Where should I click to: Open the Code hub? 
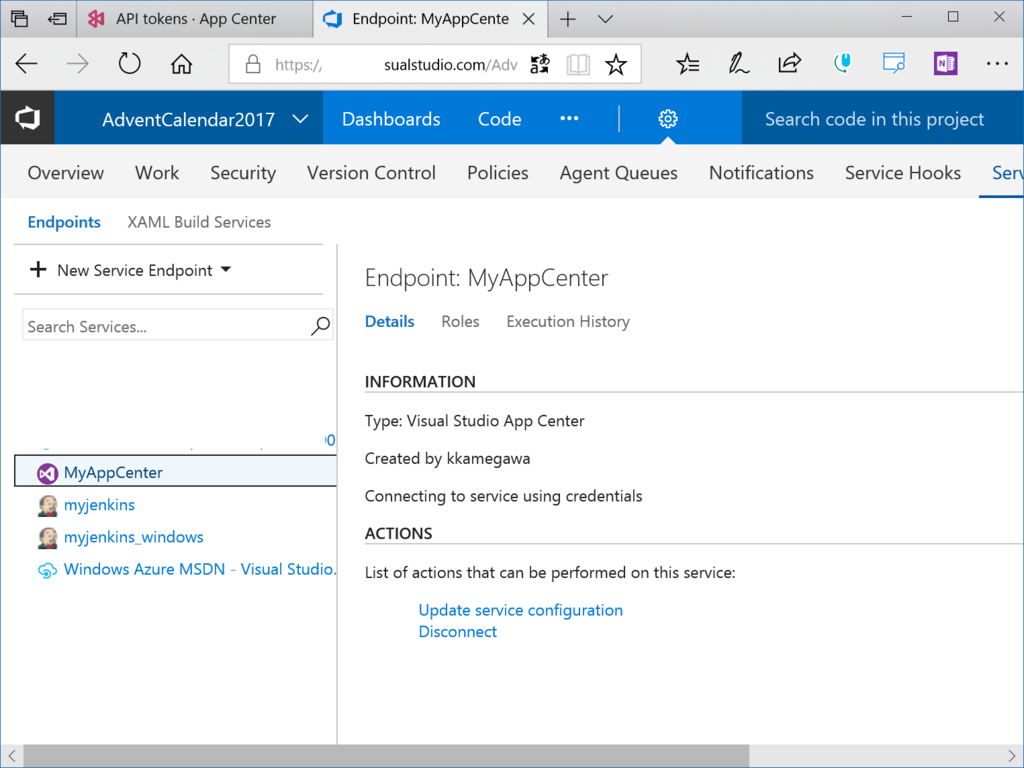click(x=500, y=119)
